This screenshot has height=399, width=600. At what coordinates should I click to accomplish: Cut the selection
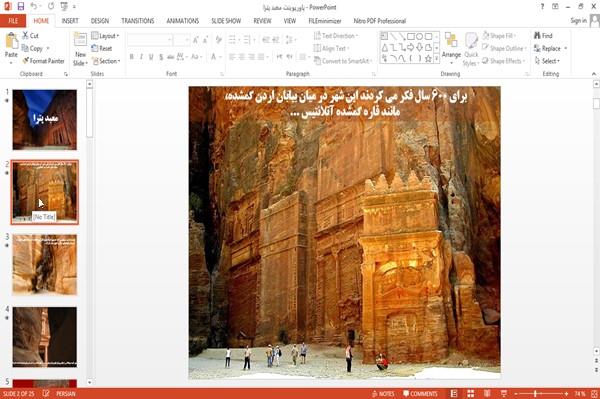coord(30,36)
